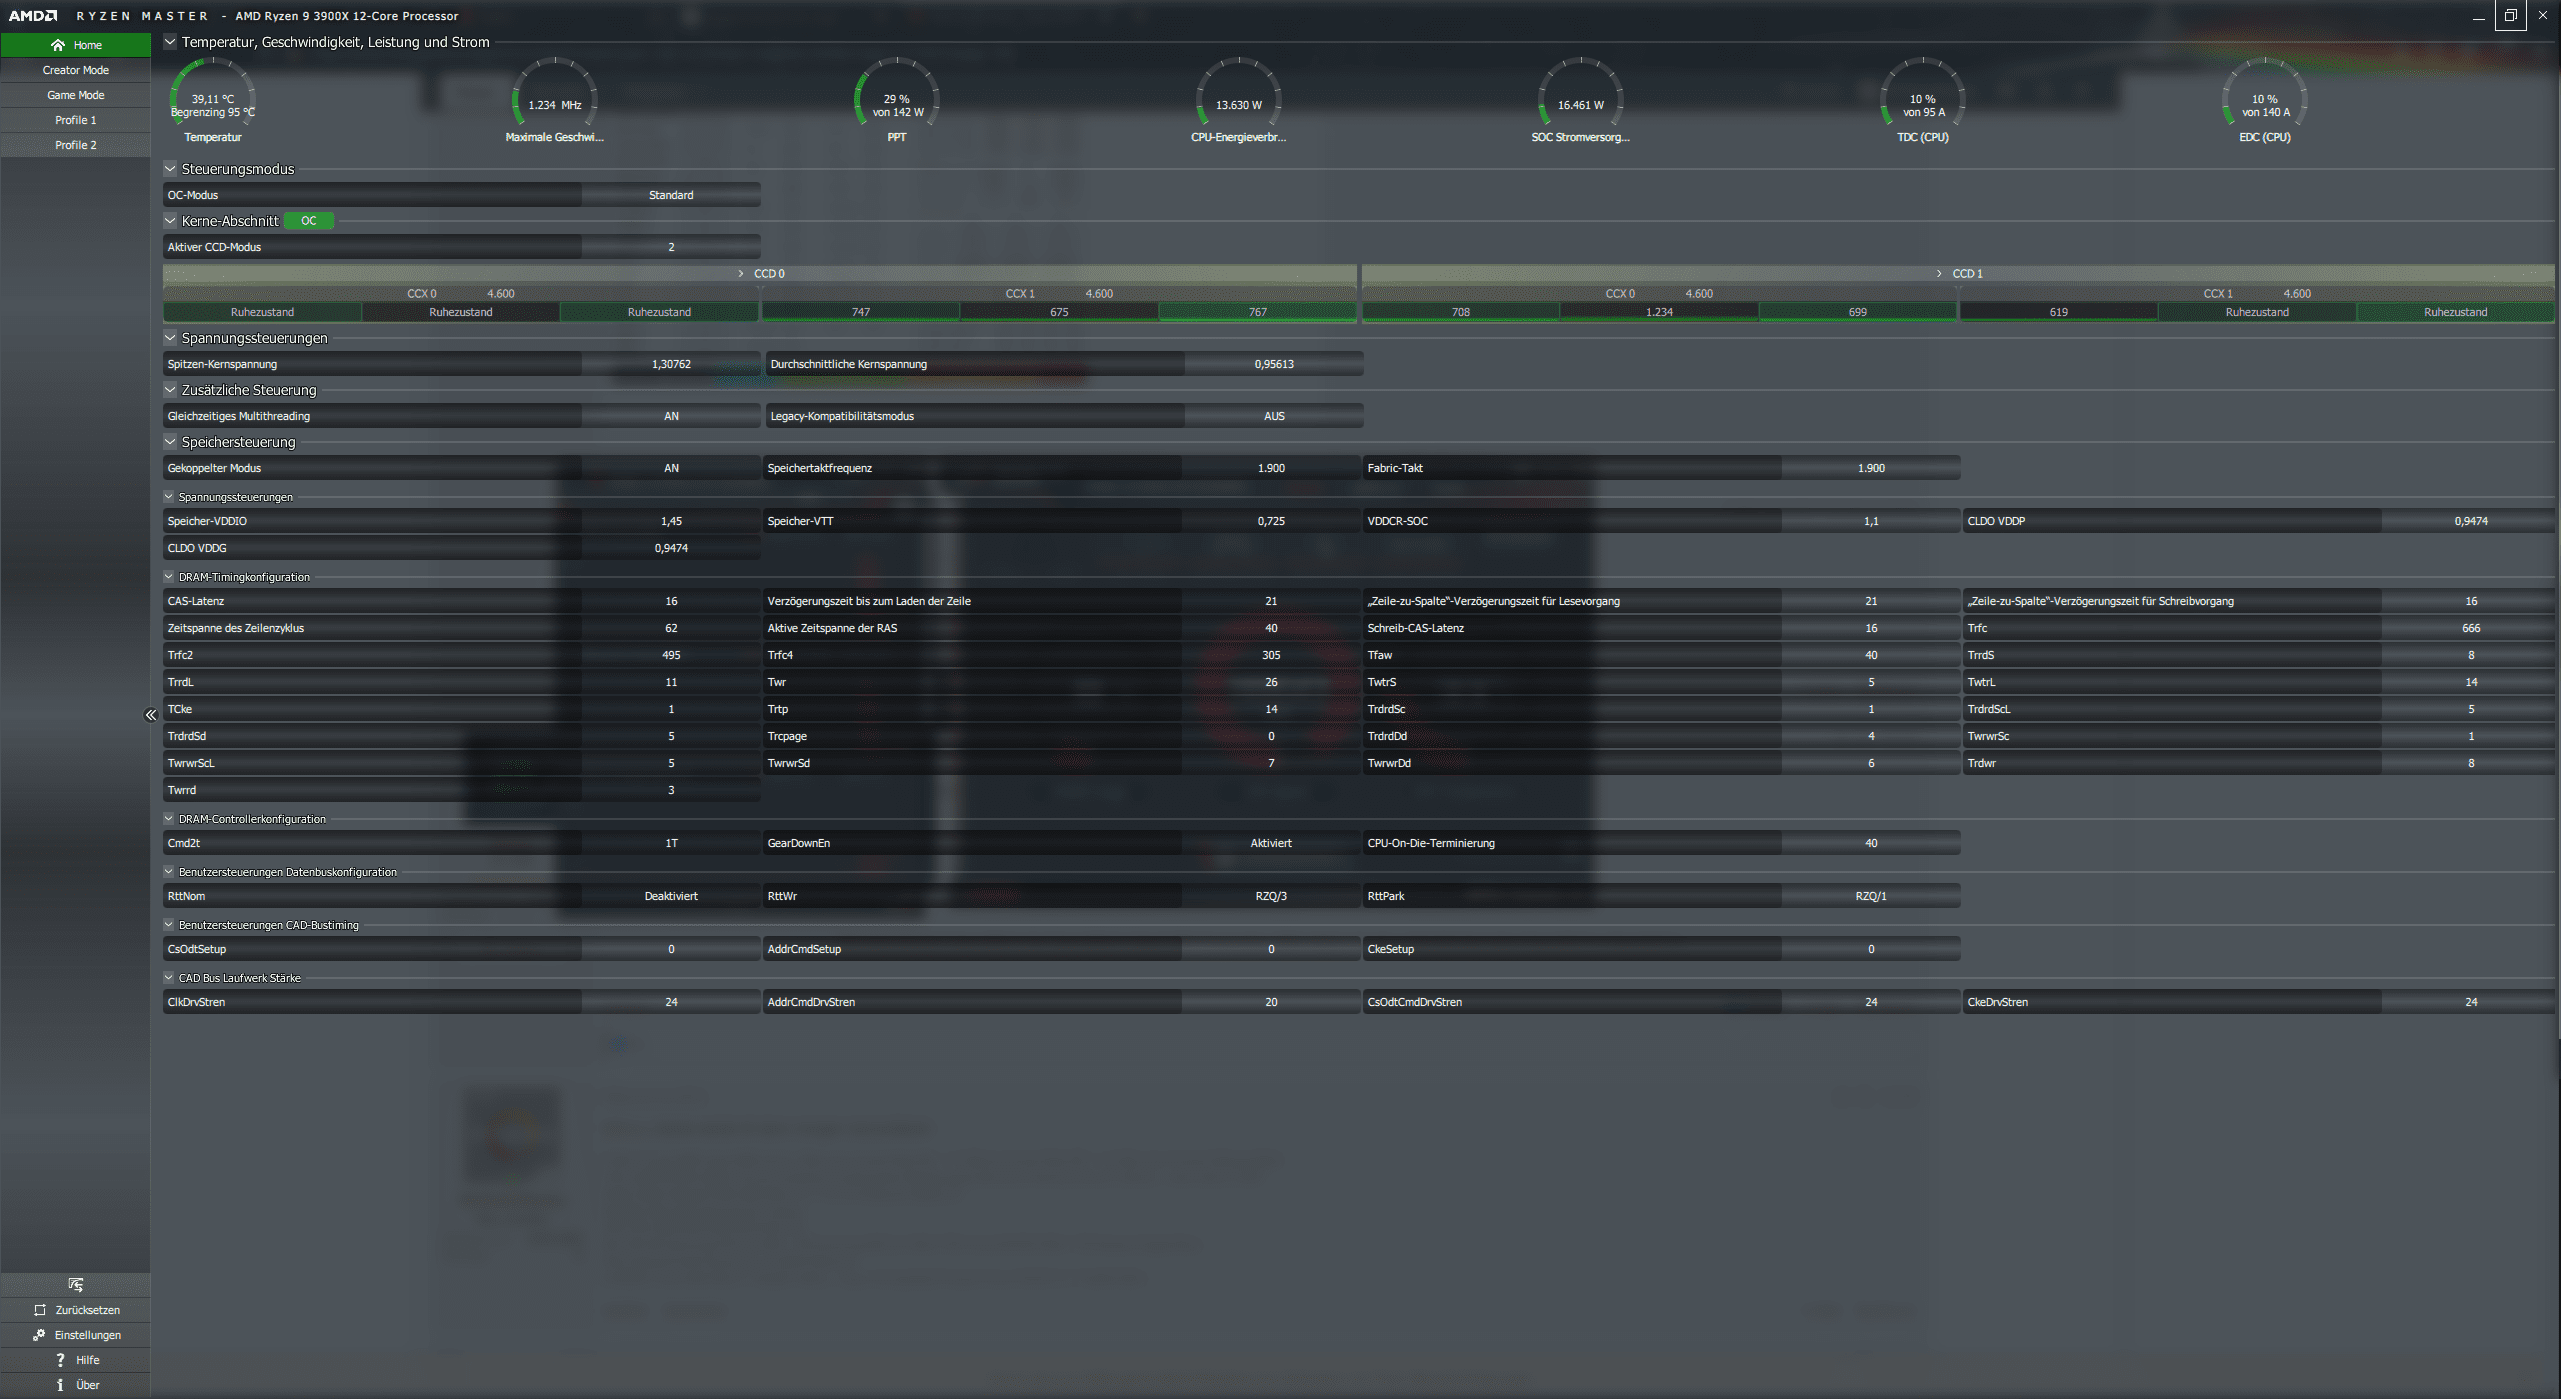The image size is (2561, 1399).
Task: Collapse the DRAM-Timingkonfiguration section
Action: coord(169,577)
